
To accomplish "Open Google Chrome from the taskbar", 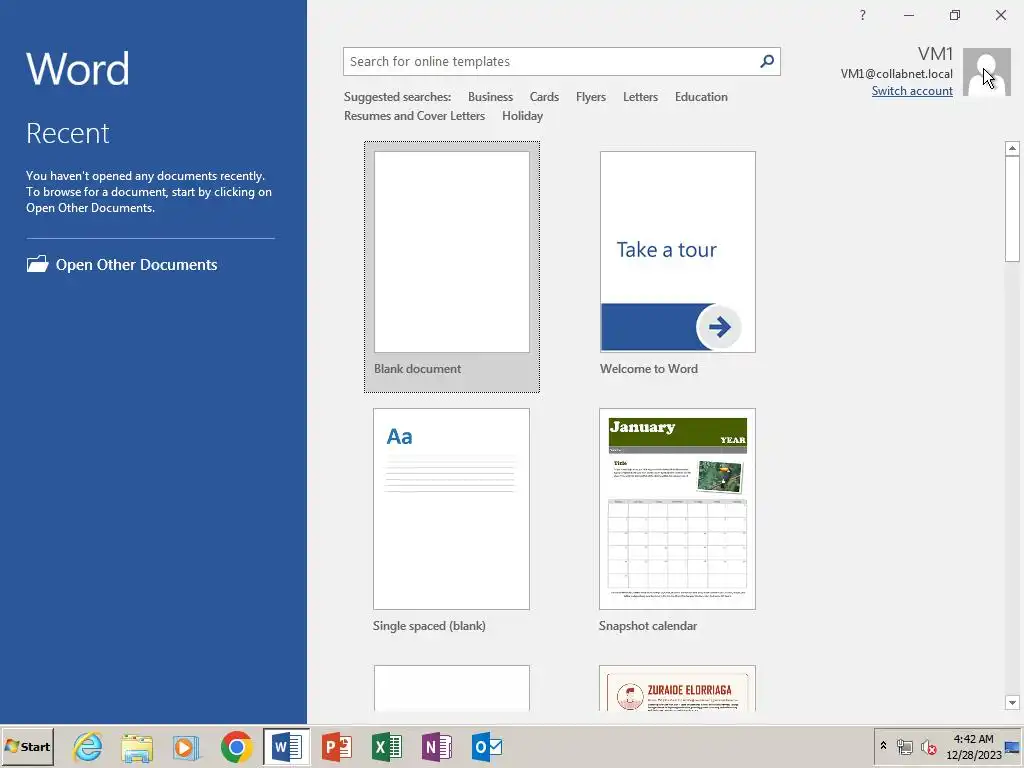I will (236, 747).
